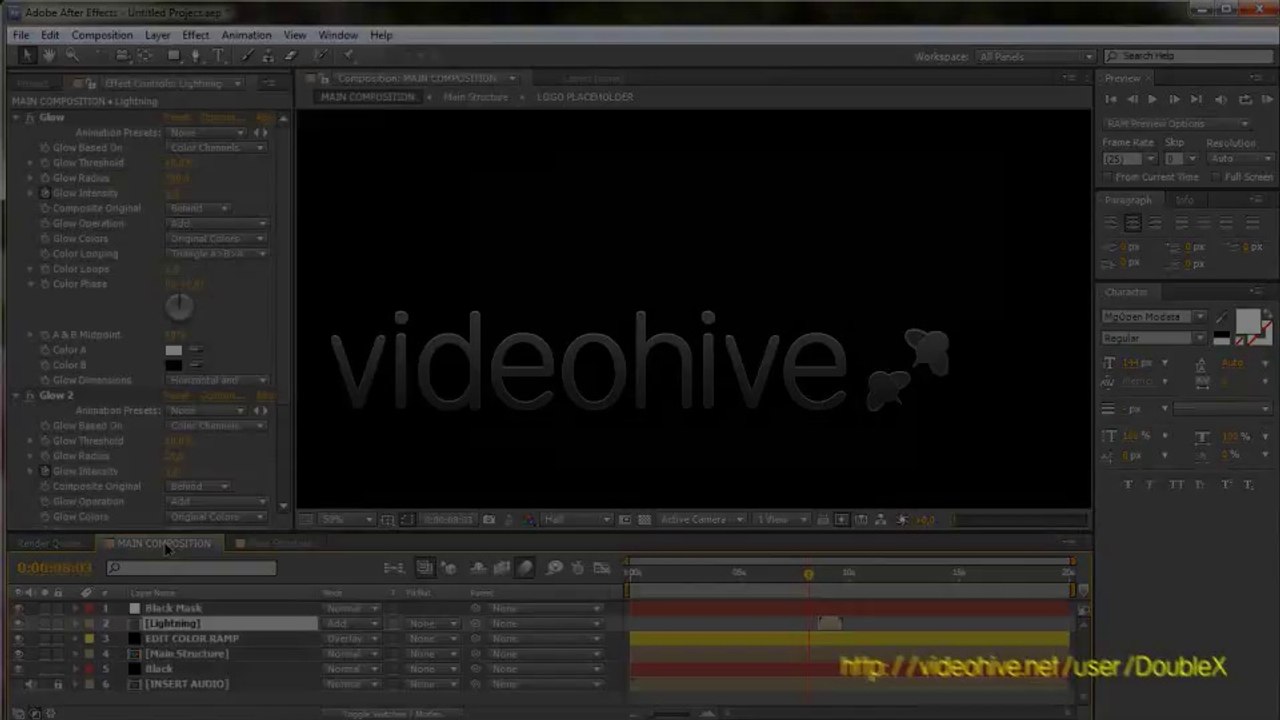
Task: Select the Brush tool
Action: tap(248, 56)
